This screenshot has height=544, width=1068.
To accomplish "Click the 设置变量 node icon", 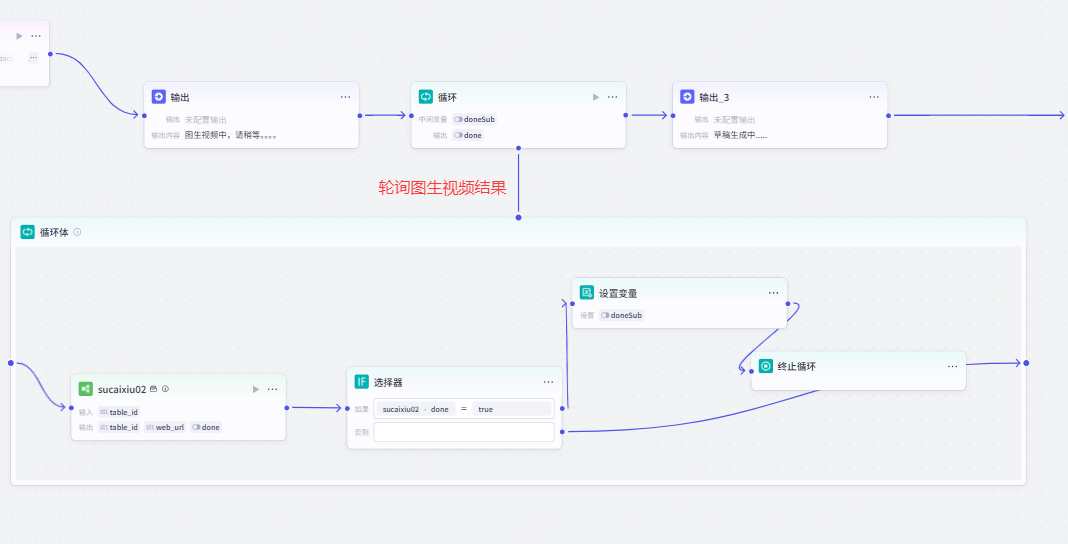I will coord(586,293).
